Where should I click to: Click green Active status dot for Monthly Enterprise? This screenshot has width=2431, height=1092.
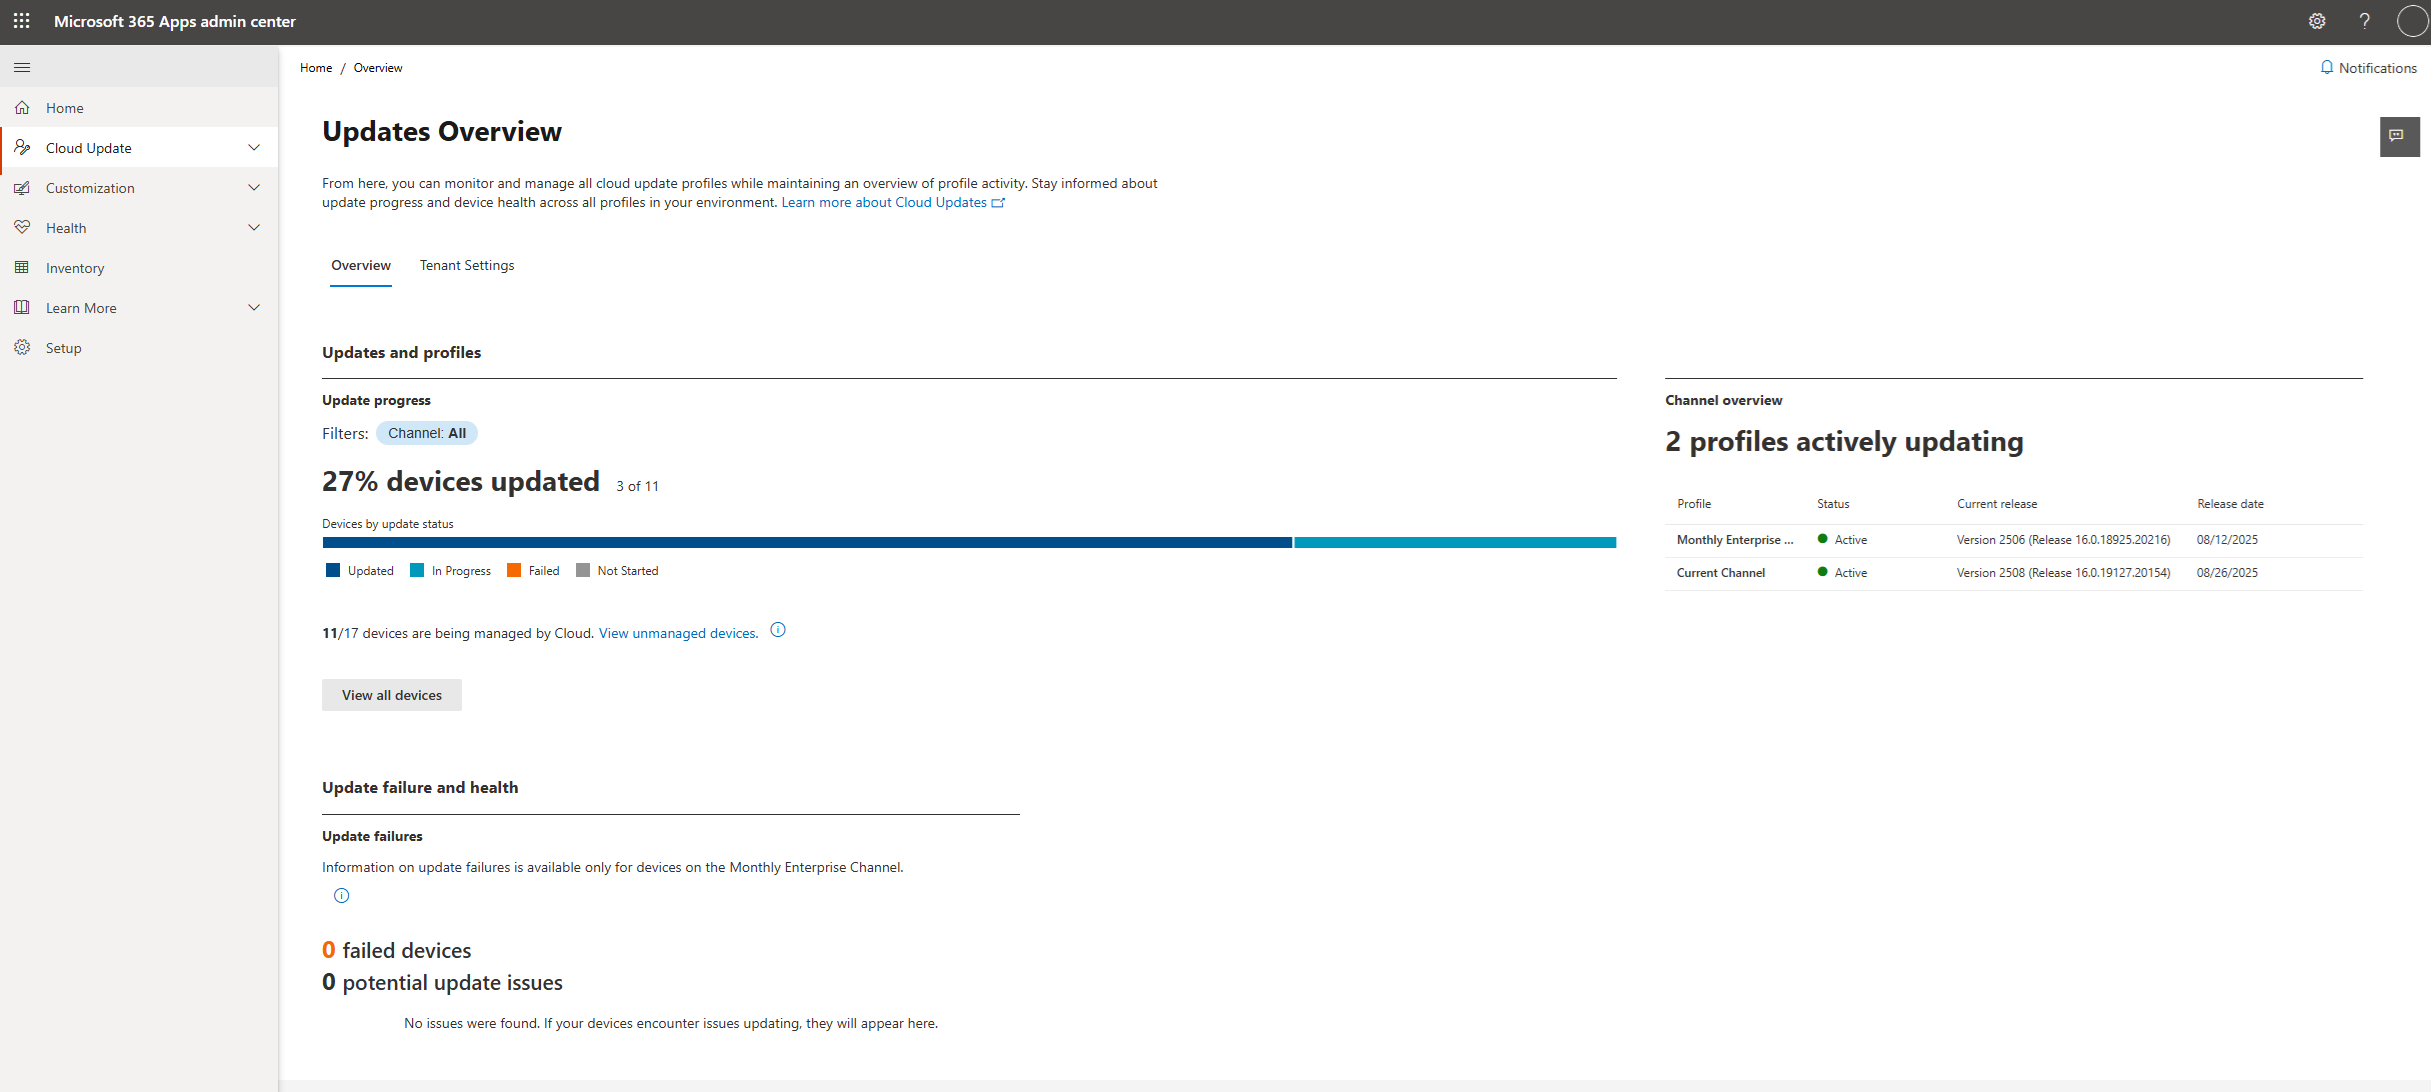pyautogui.click(x=1822, y=539)
